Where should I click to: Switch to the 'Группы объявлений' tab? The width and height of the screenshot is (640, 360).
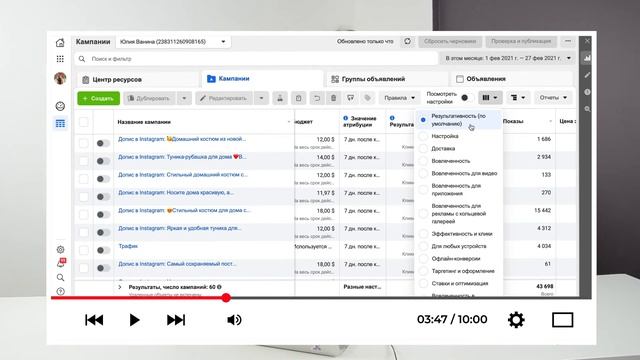point(387,79)
